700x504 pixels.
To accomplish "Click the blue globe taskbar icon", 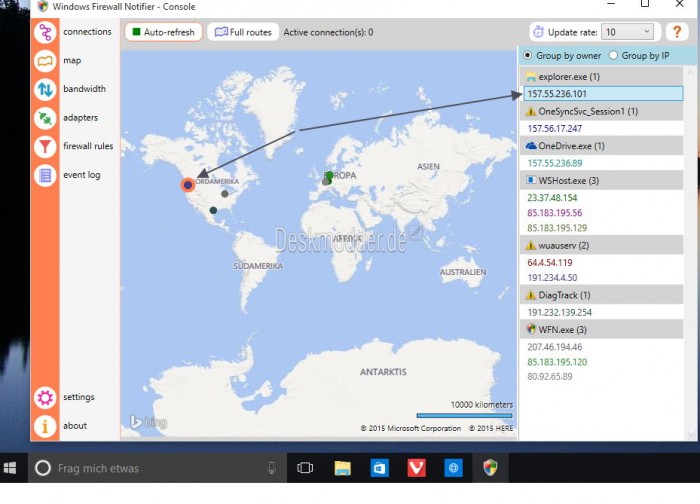I will 453,468.
